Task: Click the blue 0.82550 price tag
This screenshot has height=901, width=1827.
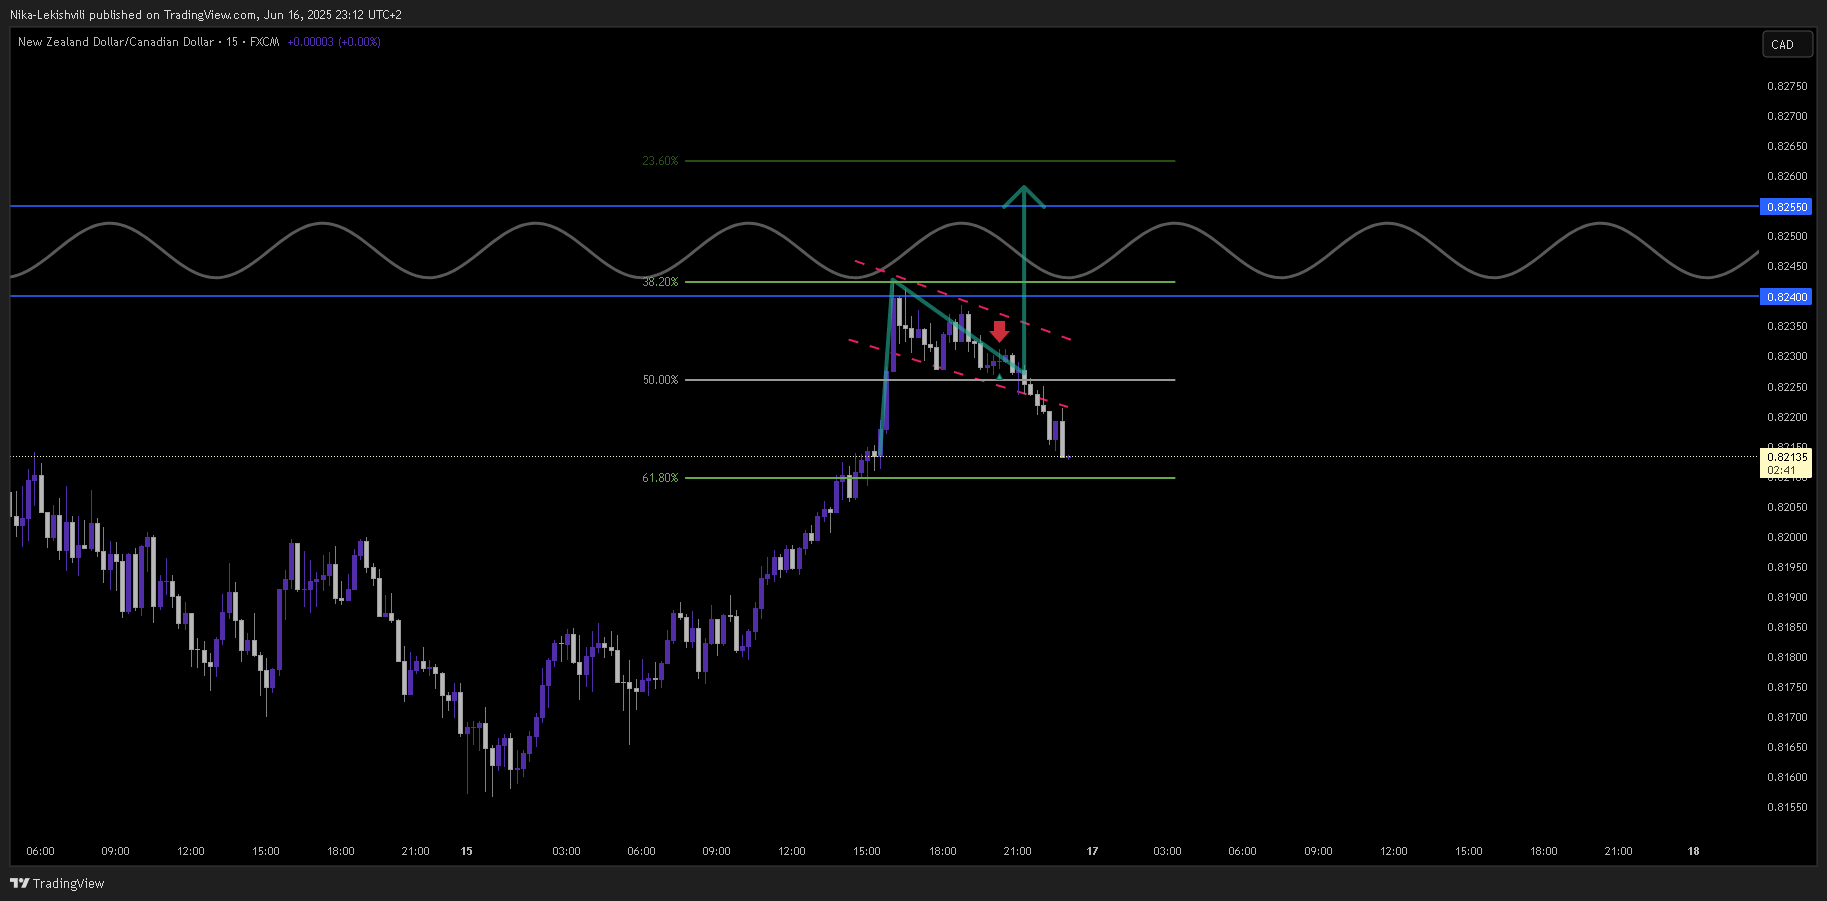Action: [1786, 207]
